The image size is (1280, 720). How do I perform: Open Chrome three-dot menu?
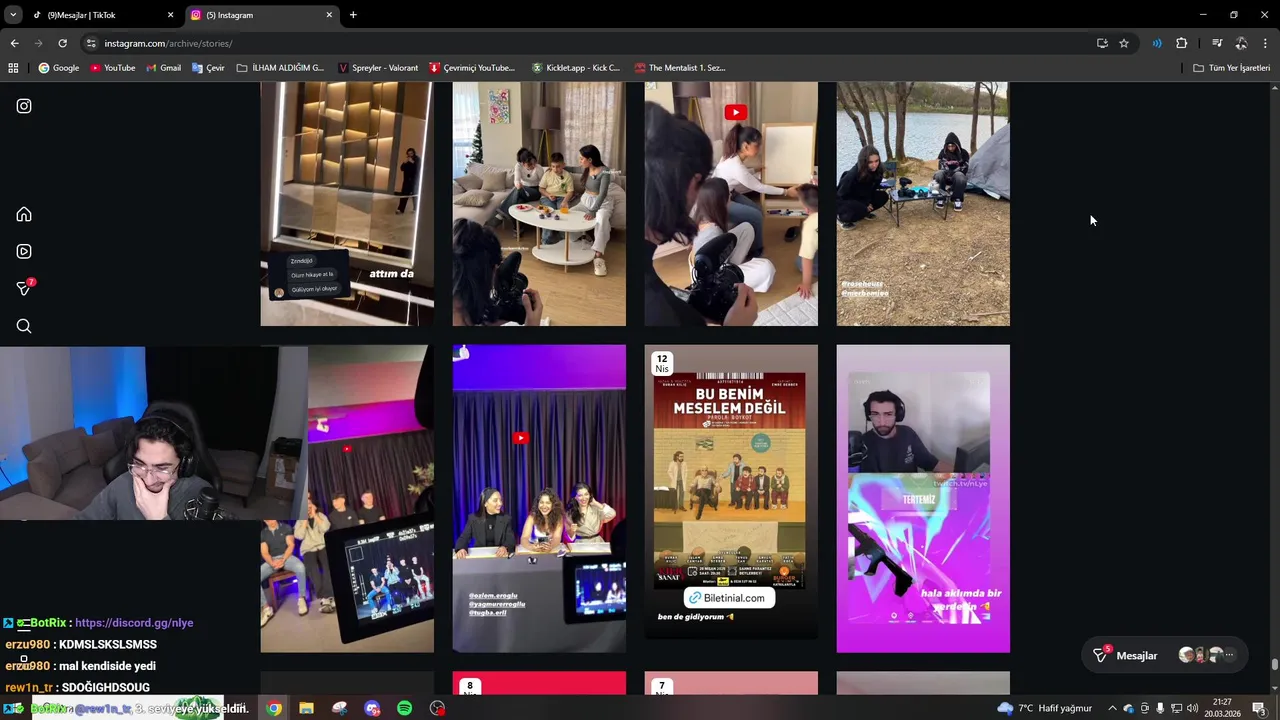pos(1265,43)
